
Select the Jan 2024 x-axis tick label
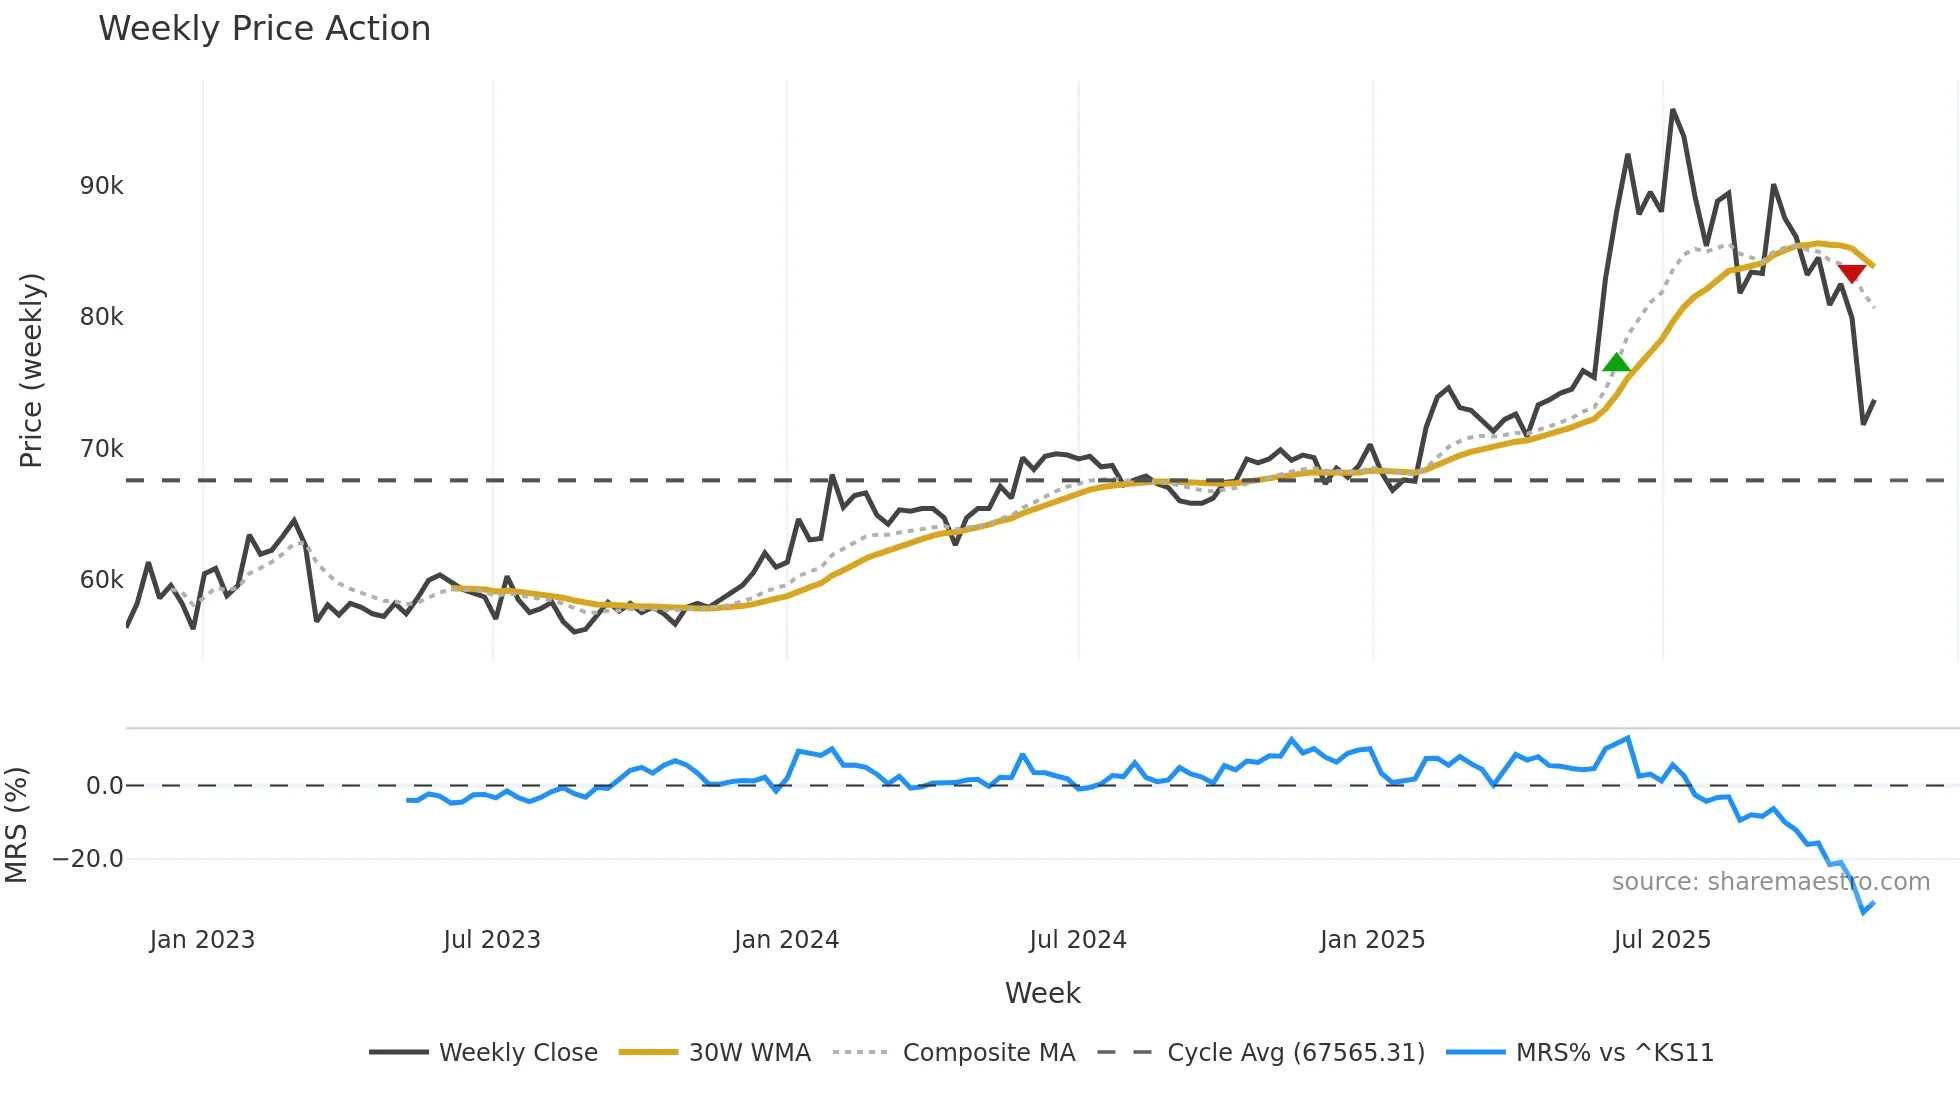786,940
